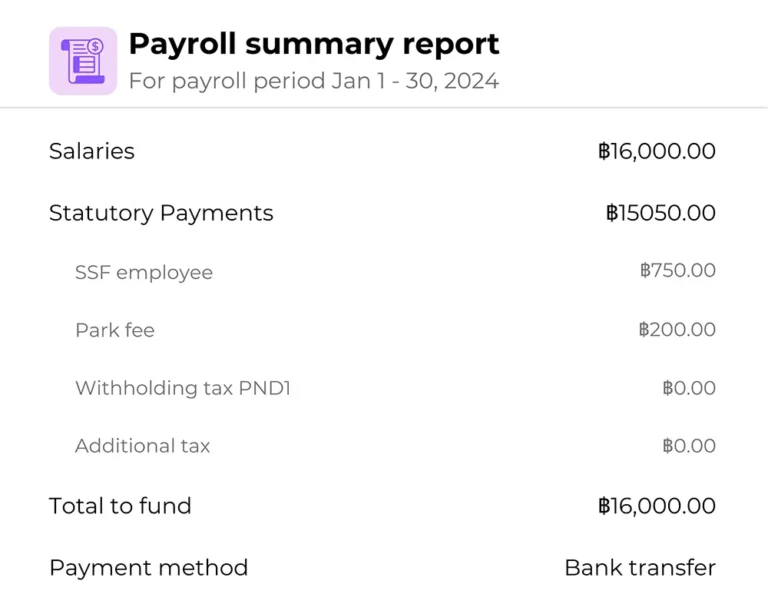This screenshot has width=768, height=604.
Task: Select the Payroll summary report title
Action: [314, 44]
